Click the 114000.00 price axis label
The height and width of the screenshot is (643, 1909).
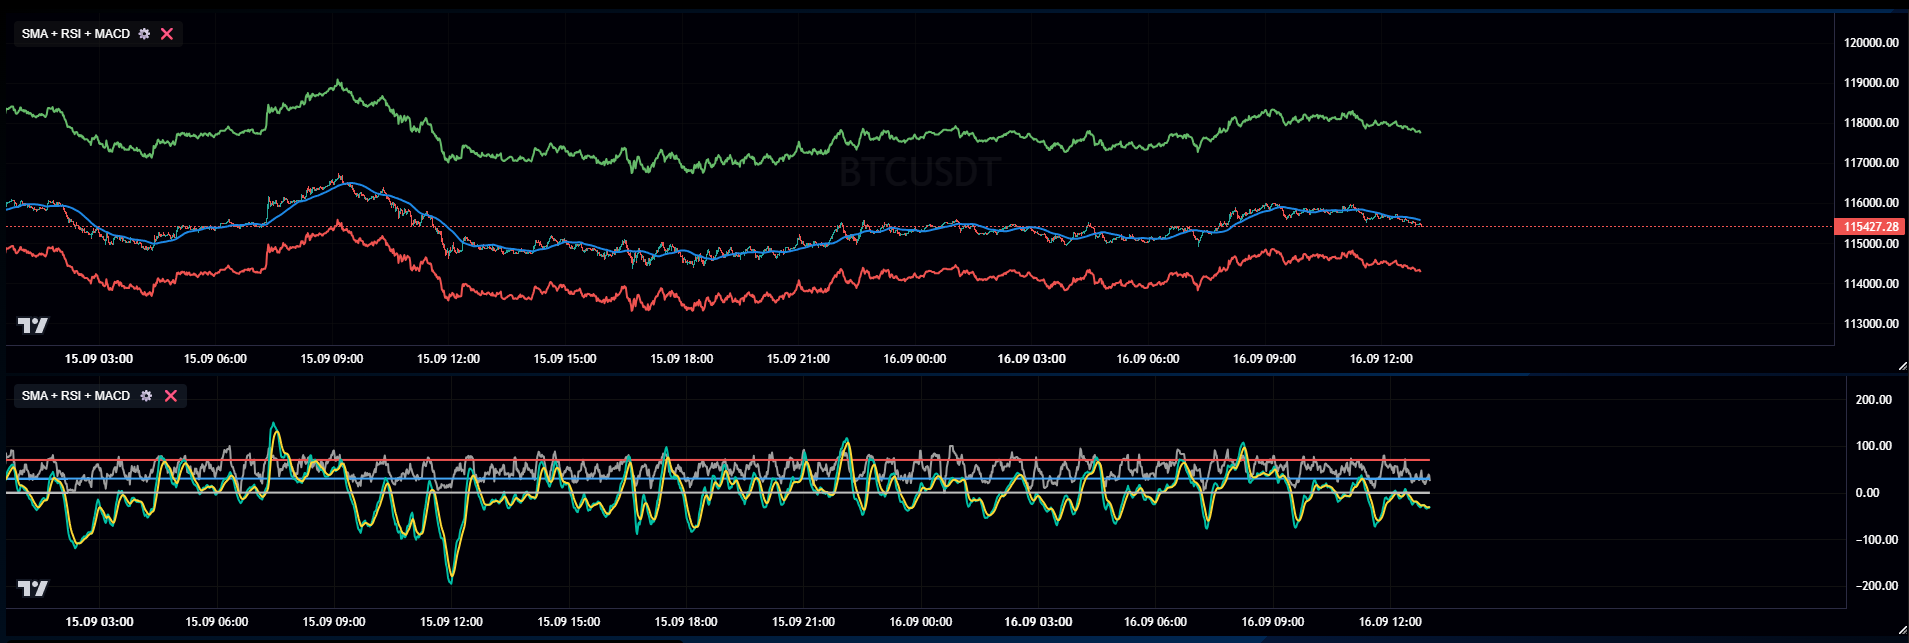point(1871,284)
